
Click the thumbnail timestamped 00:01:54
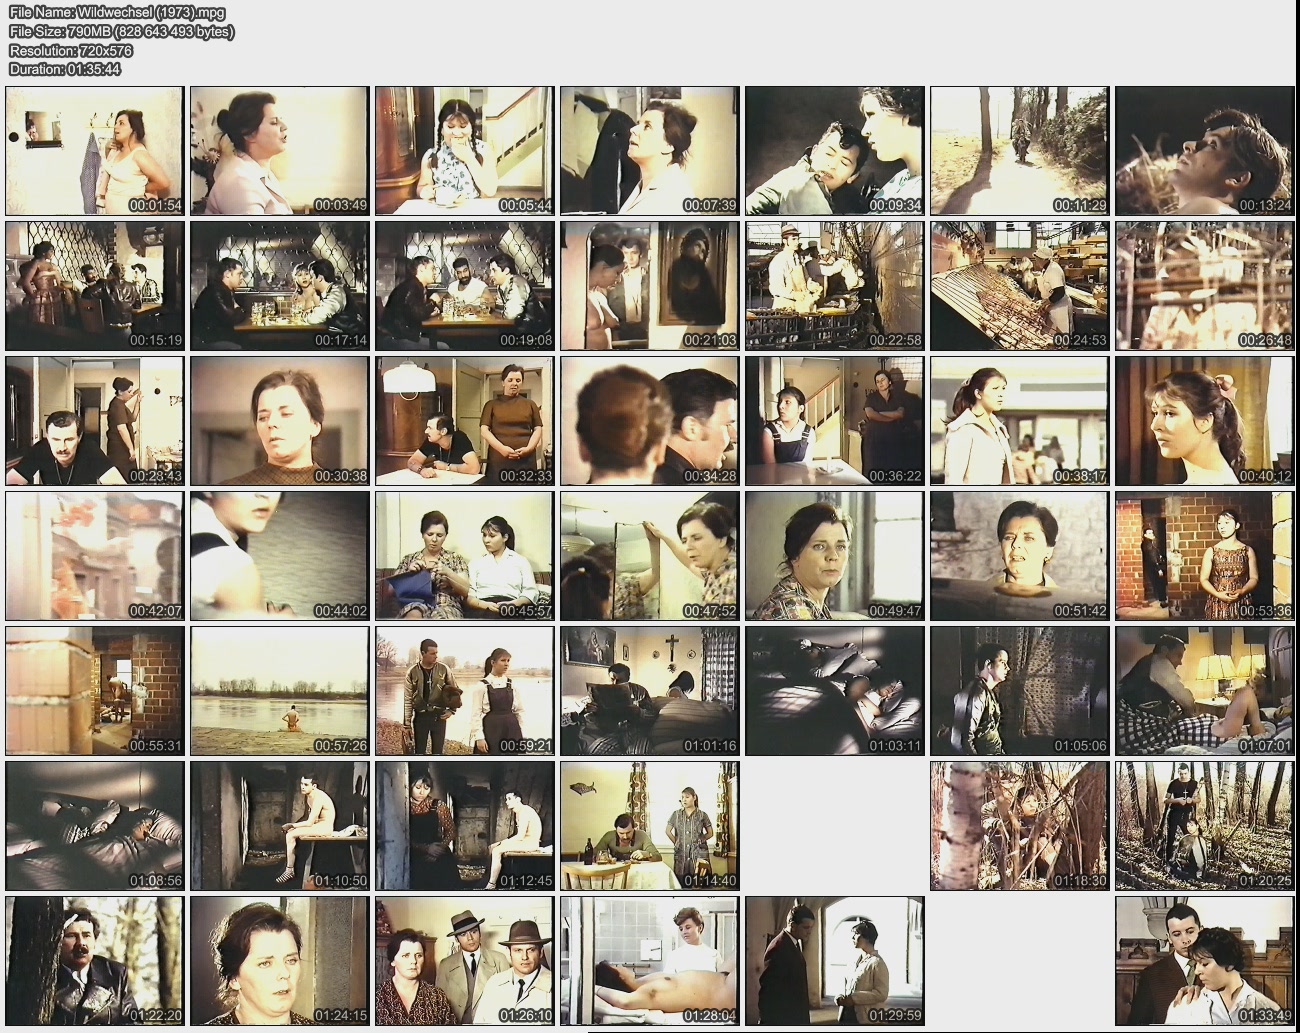pos(95,151)
